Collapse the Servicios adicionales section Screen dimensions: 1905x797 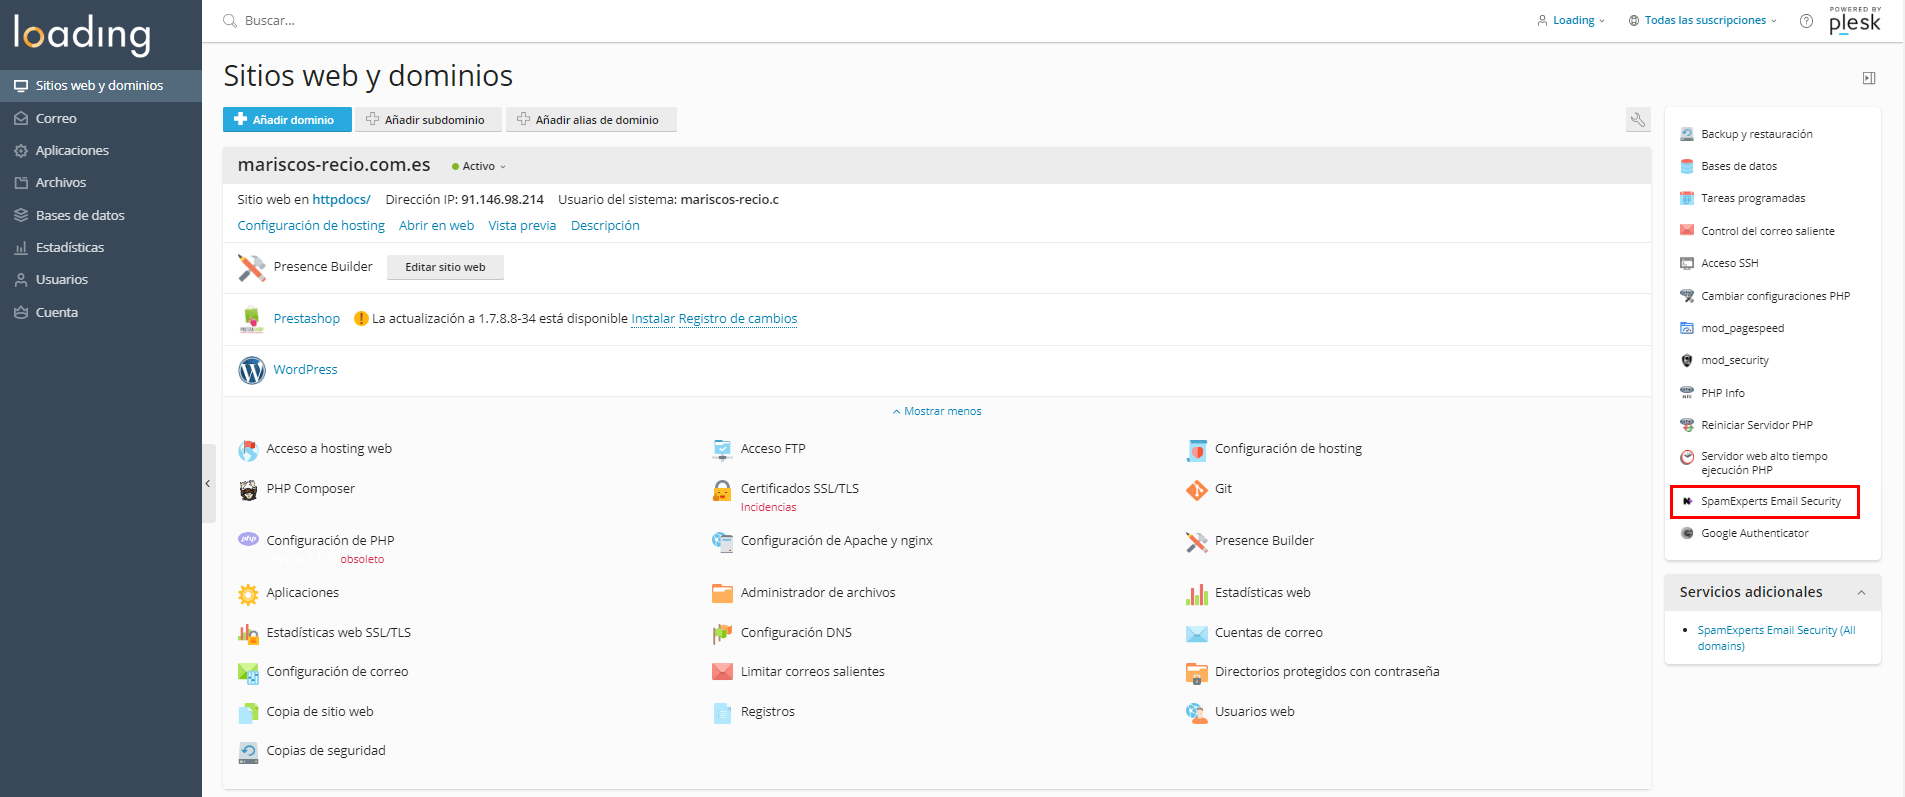1861,593
